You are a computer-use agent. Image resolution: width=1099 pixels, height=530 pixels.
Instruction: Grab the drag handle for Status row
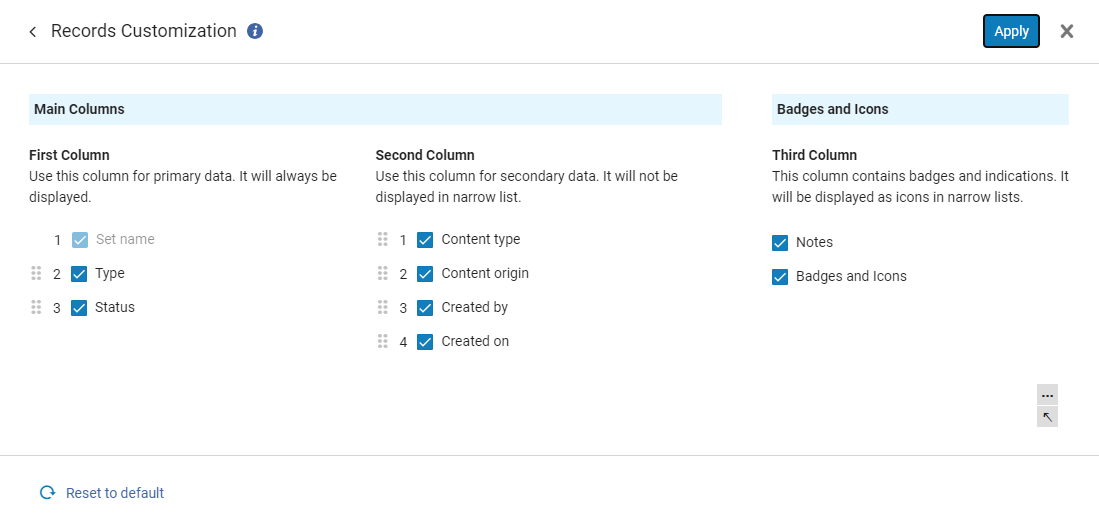coord(36,307)
